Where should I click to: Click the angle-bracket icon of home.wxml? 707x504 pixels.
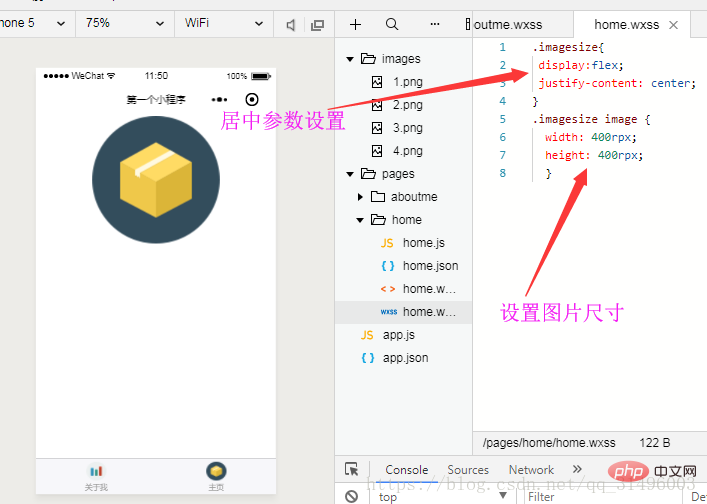[x=388, y=289]
